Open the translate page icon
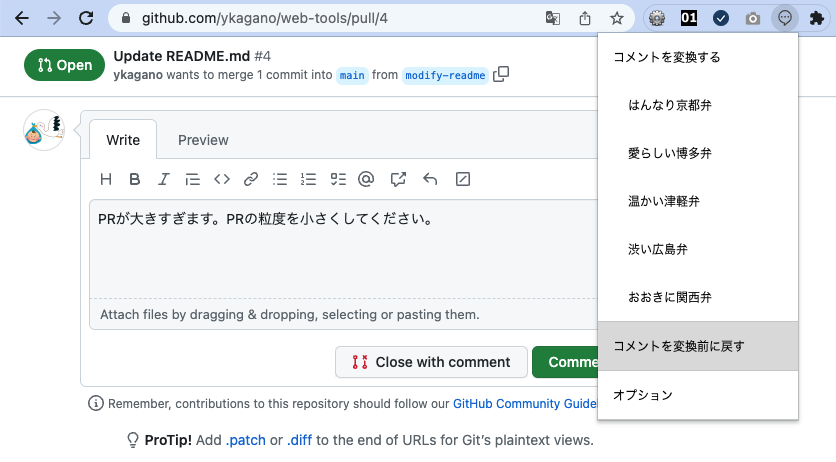Viewport: 836px width, 462px height. pos(553,18)
